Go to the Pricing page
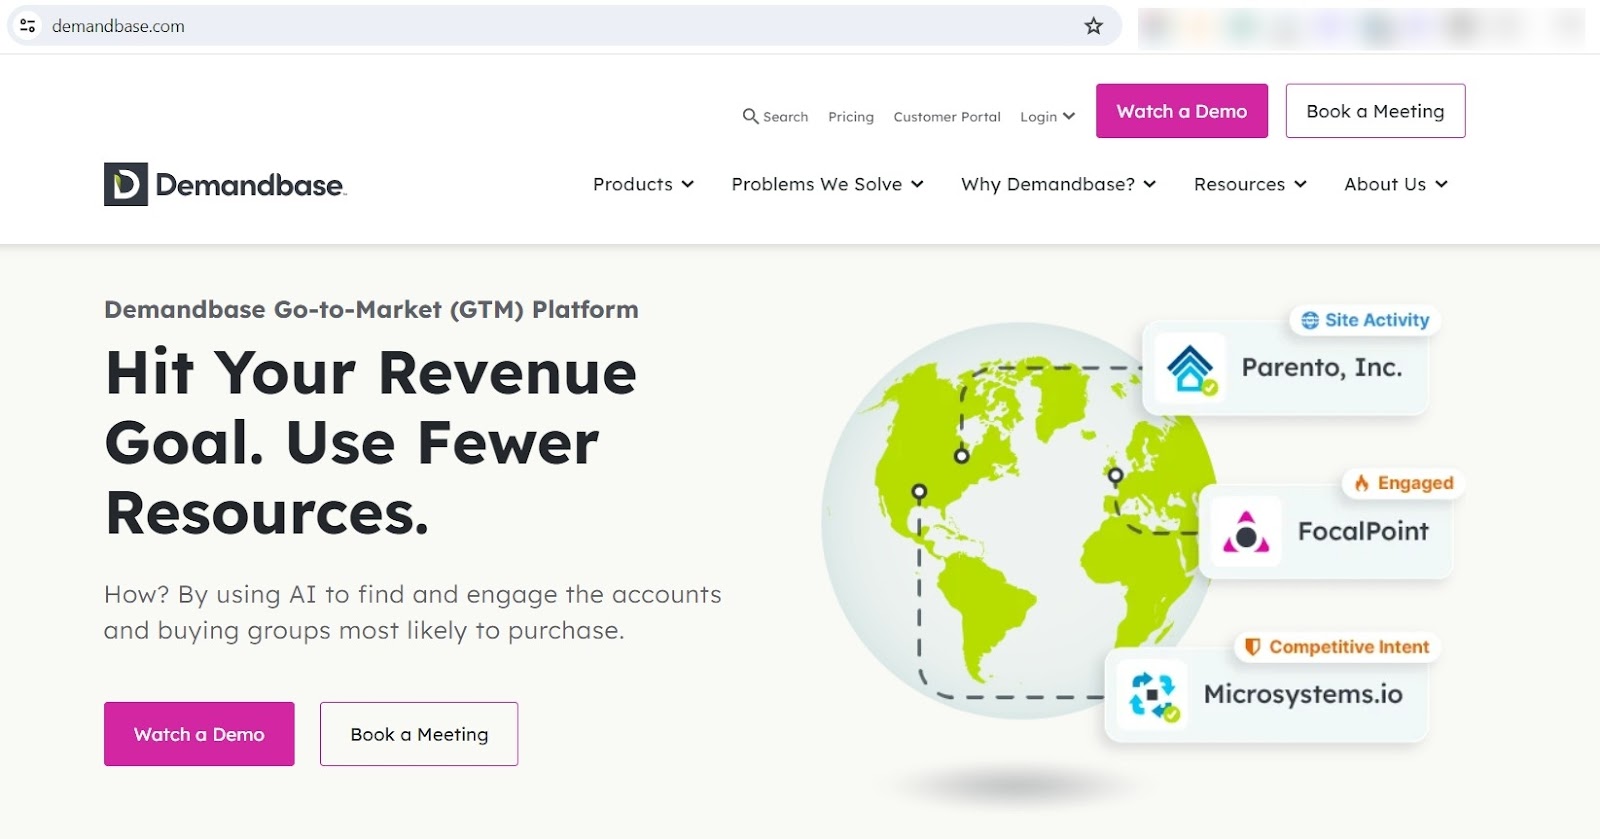Screen dimensions: 1600x839 [851, 117]
